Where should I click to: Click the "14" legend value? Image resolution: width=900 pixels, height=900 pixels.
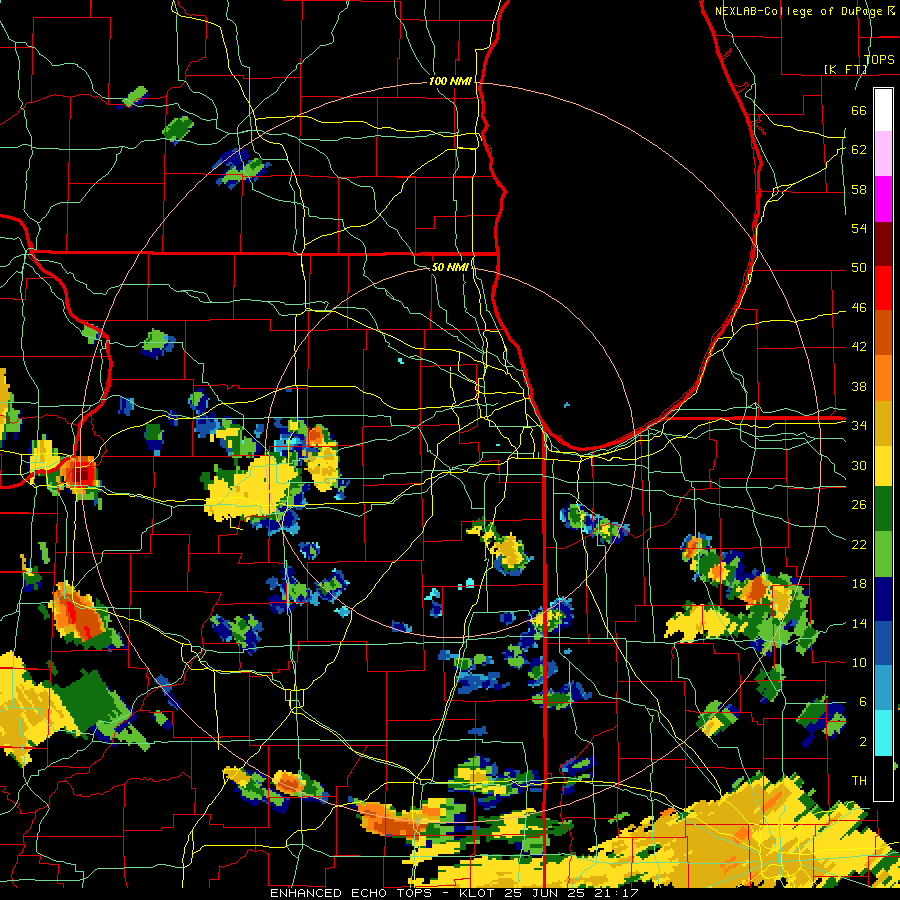(x=859, y=623)
